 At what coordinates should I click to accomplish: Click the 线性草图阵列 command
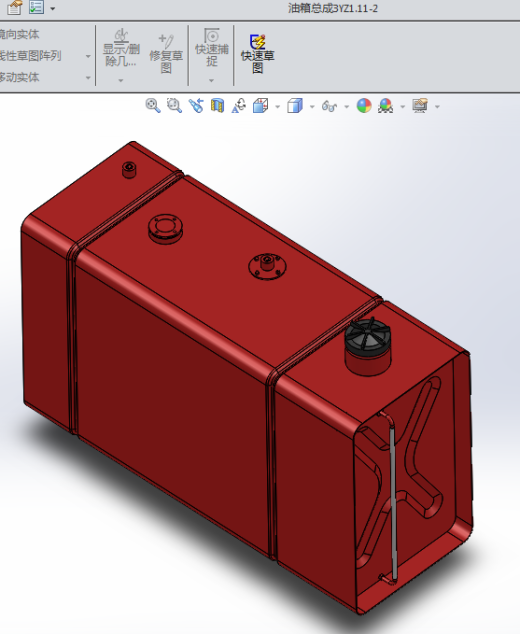click(x=30, y=56)
